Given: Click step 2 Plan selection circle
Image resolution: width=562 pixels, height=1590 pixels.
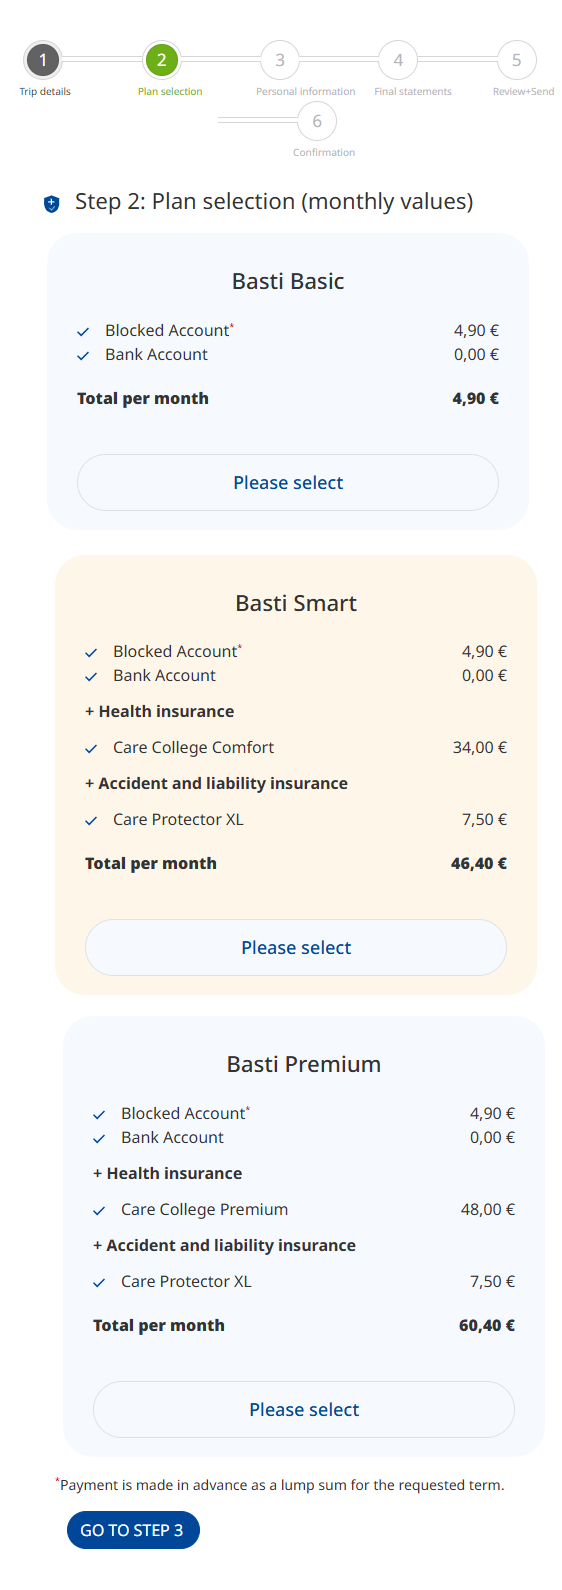Looking at the screenshot, I should (161, 60).
